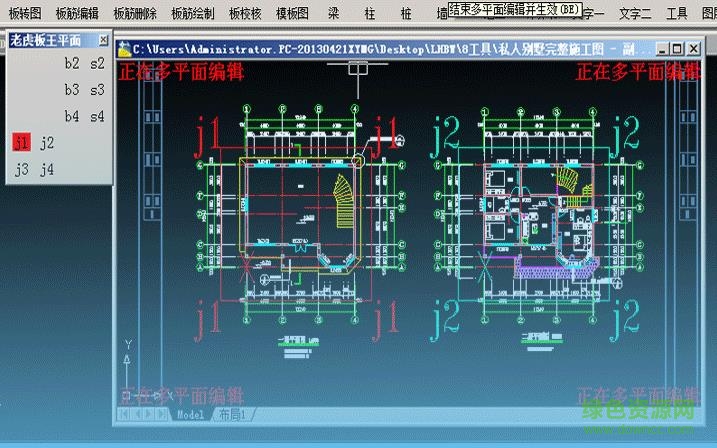Open the 板筋编辑 menu
Viewport: 717px width, 448px height.
point(77,13)
